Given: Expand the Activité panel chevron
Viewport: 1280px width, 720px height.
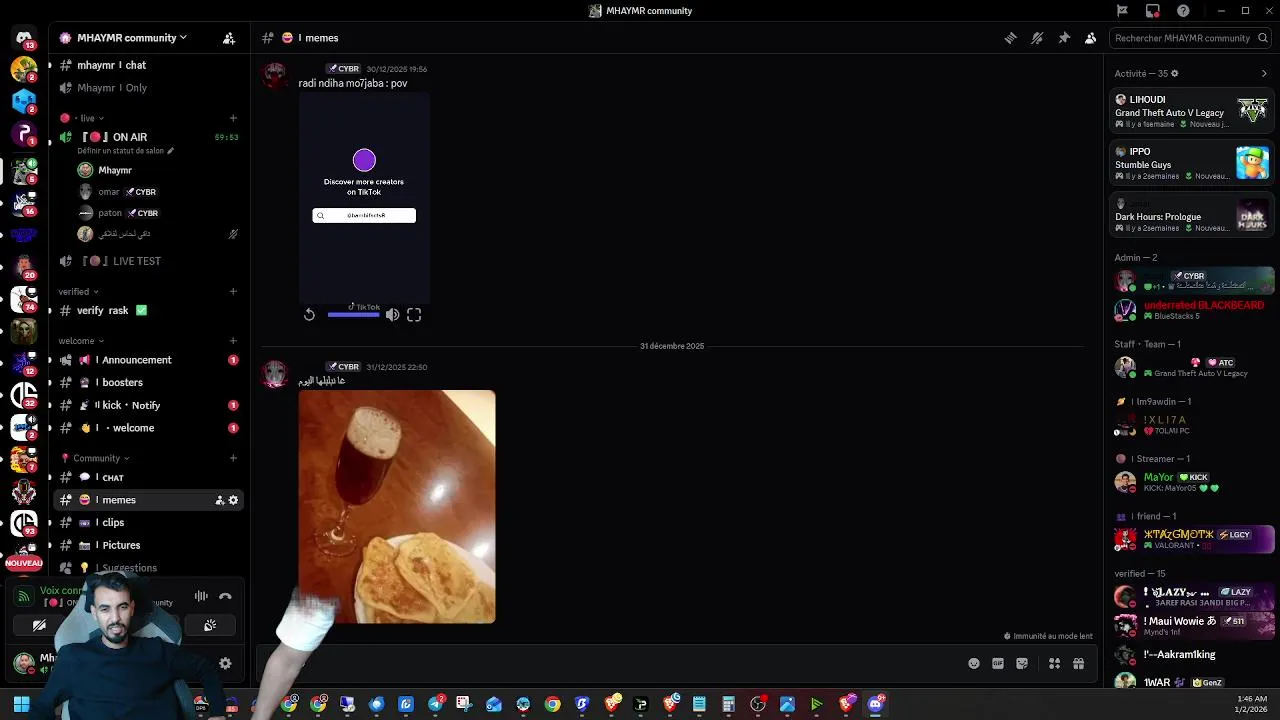Looking at the screenshot, I should pyautogui.click(x=1264, y=73).
